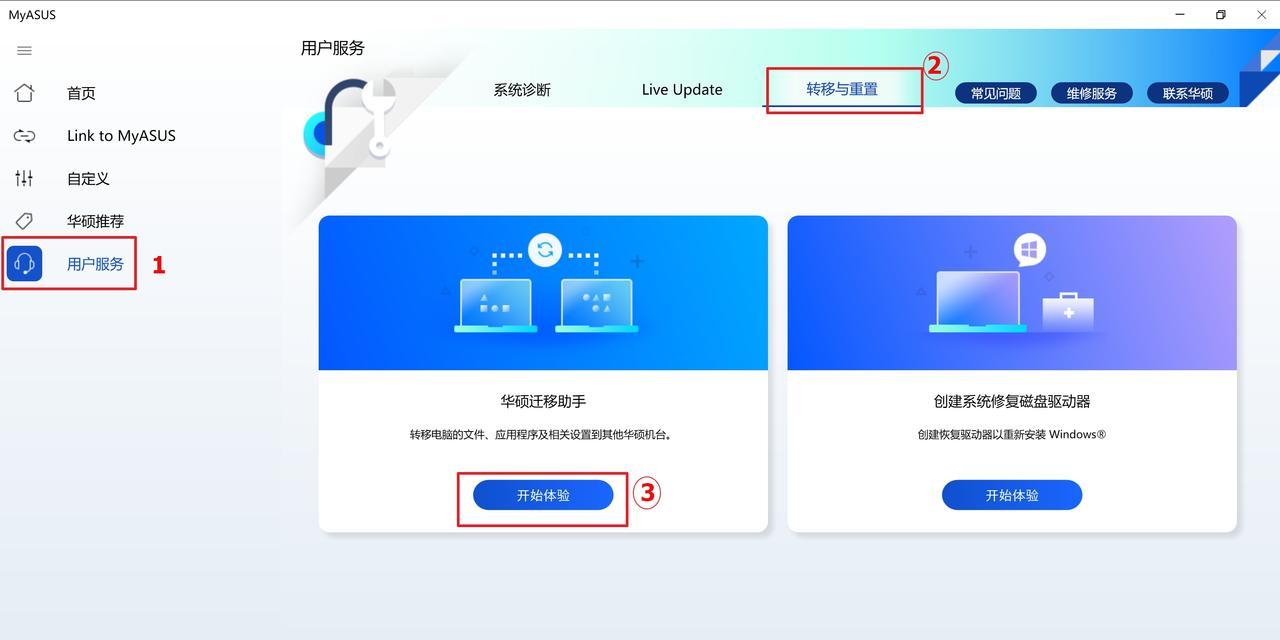The width and height of the screenshot is (1280, 640).
Task: Open the 维修服务 button
Action: [x=1092, y=93]
